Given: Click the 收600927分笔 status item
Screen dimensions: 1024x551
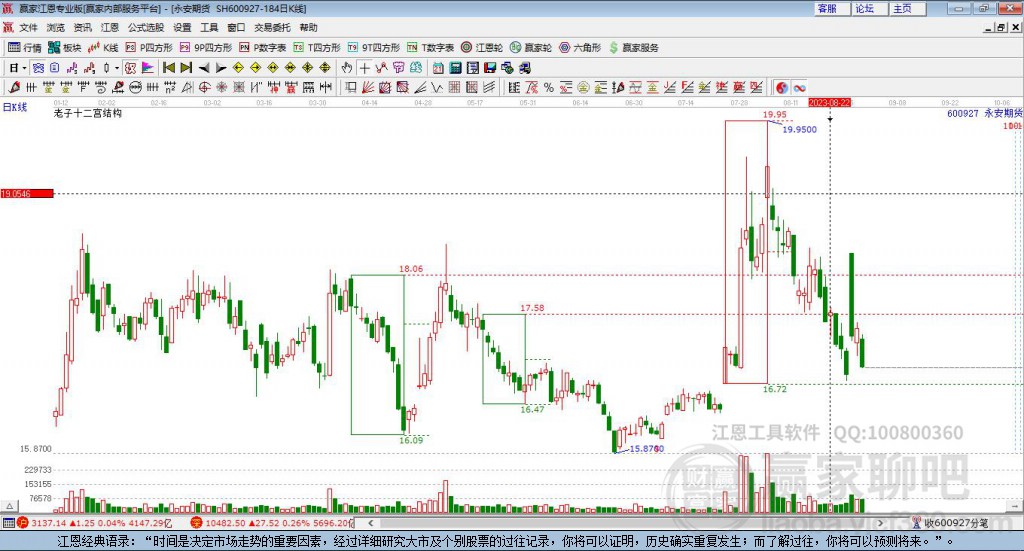Looking at the screenshot, I should [x=950, y=523].
